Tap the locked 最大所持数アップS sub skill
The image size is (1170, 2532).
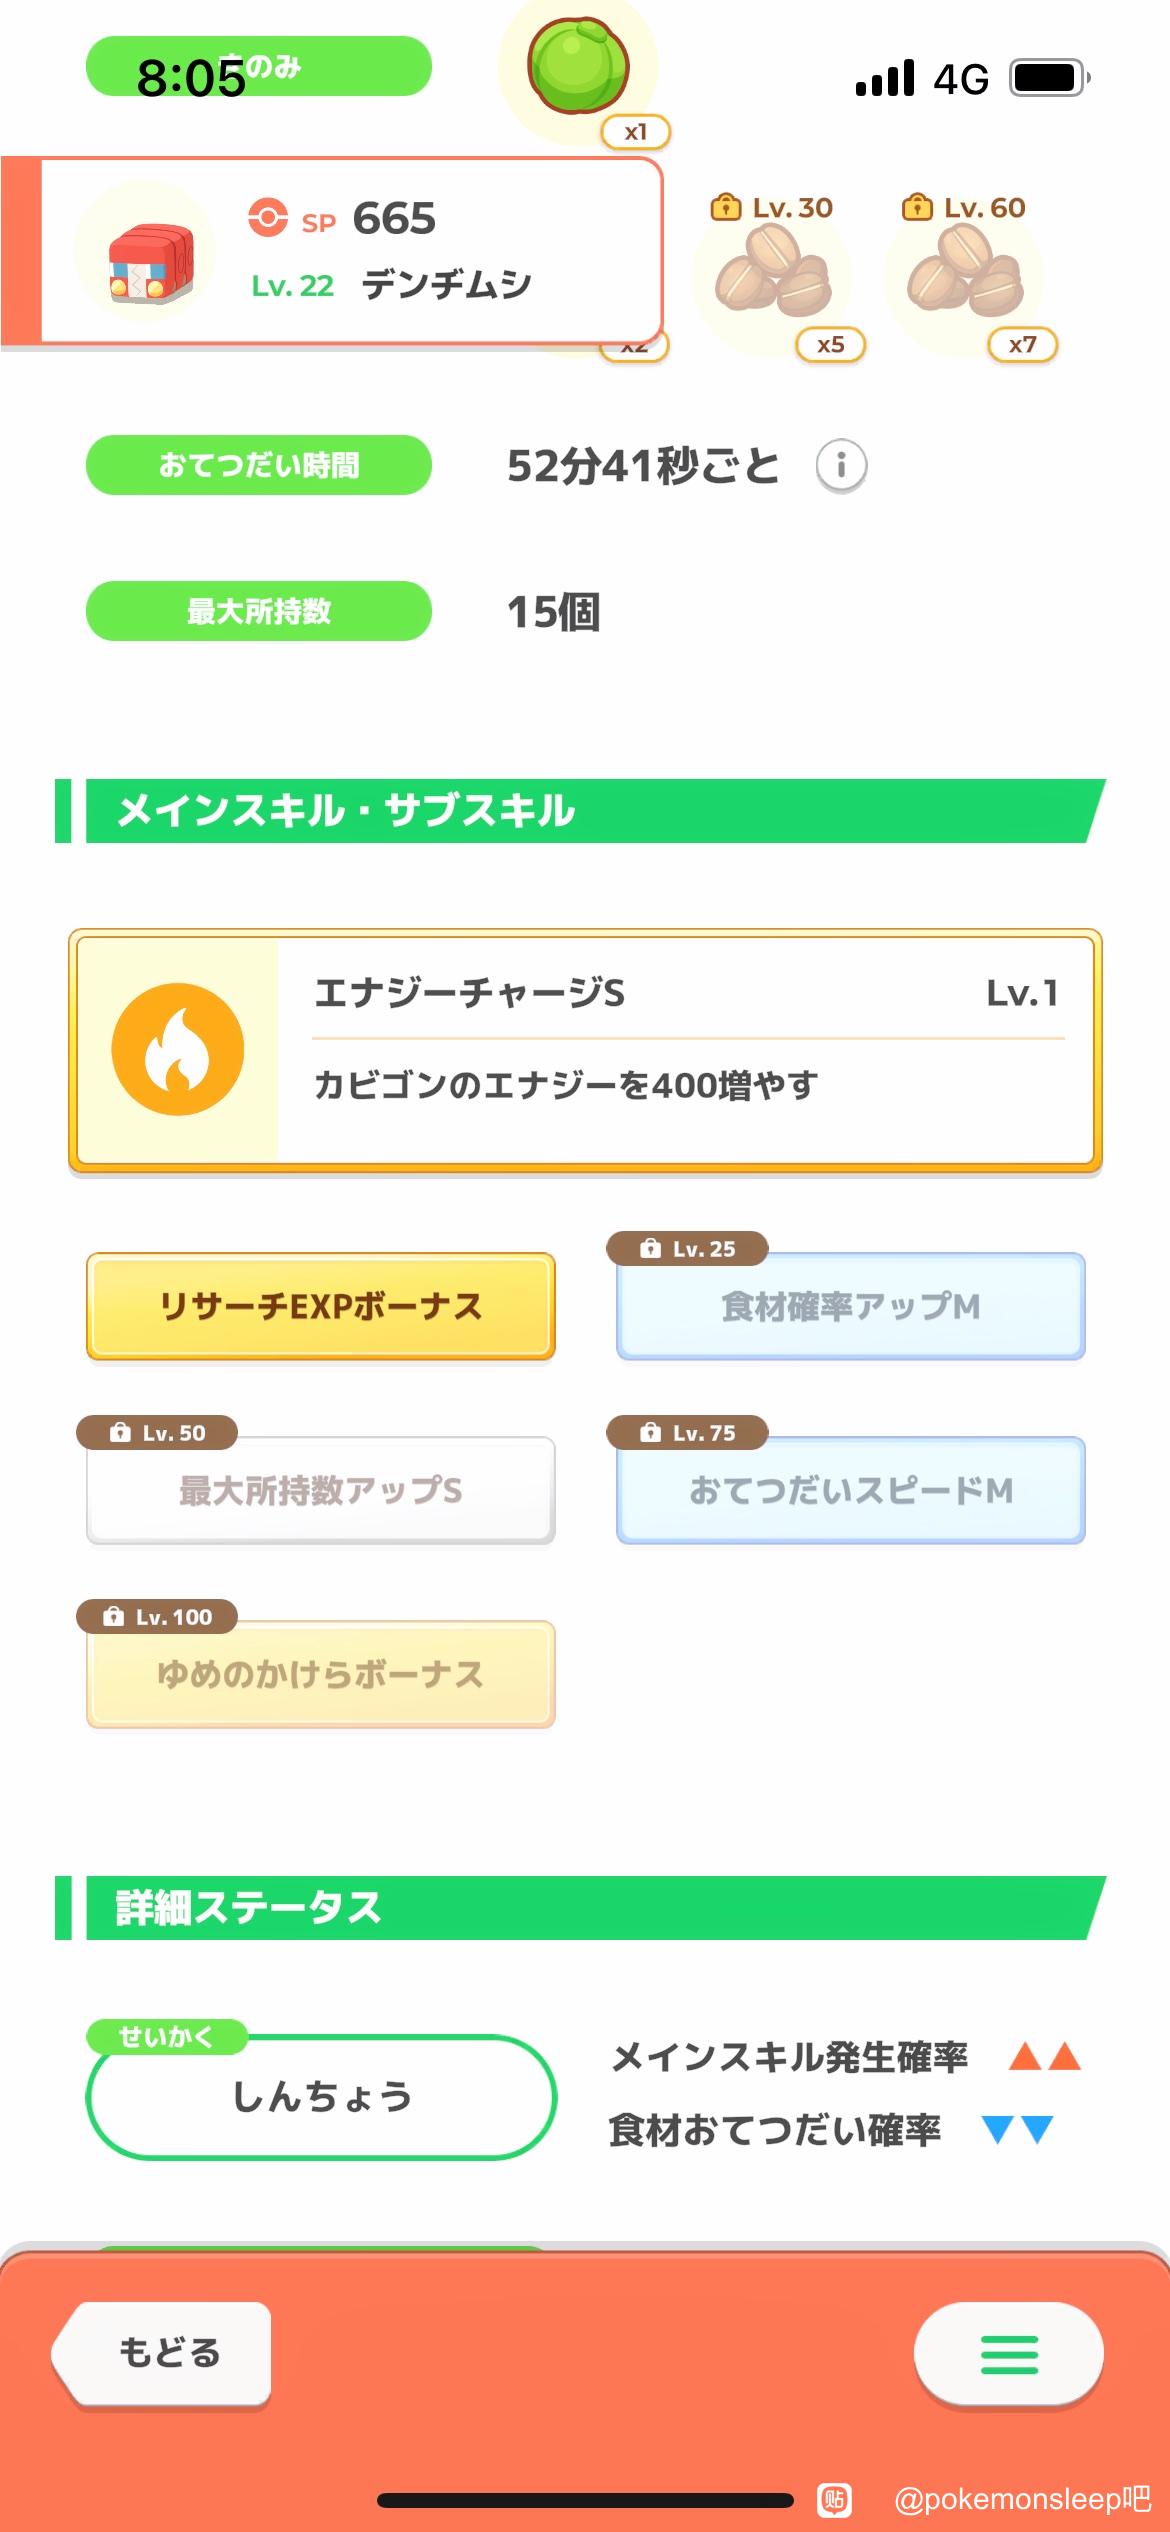pyautogui.click(x=321, y=1490)
